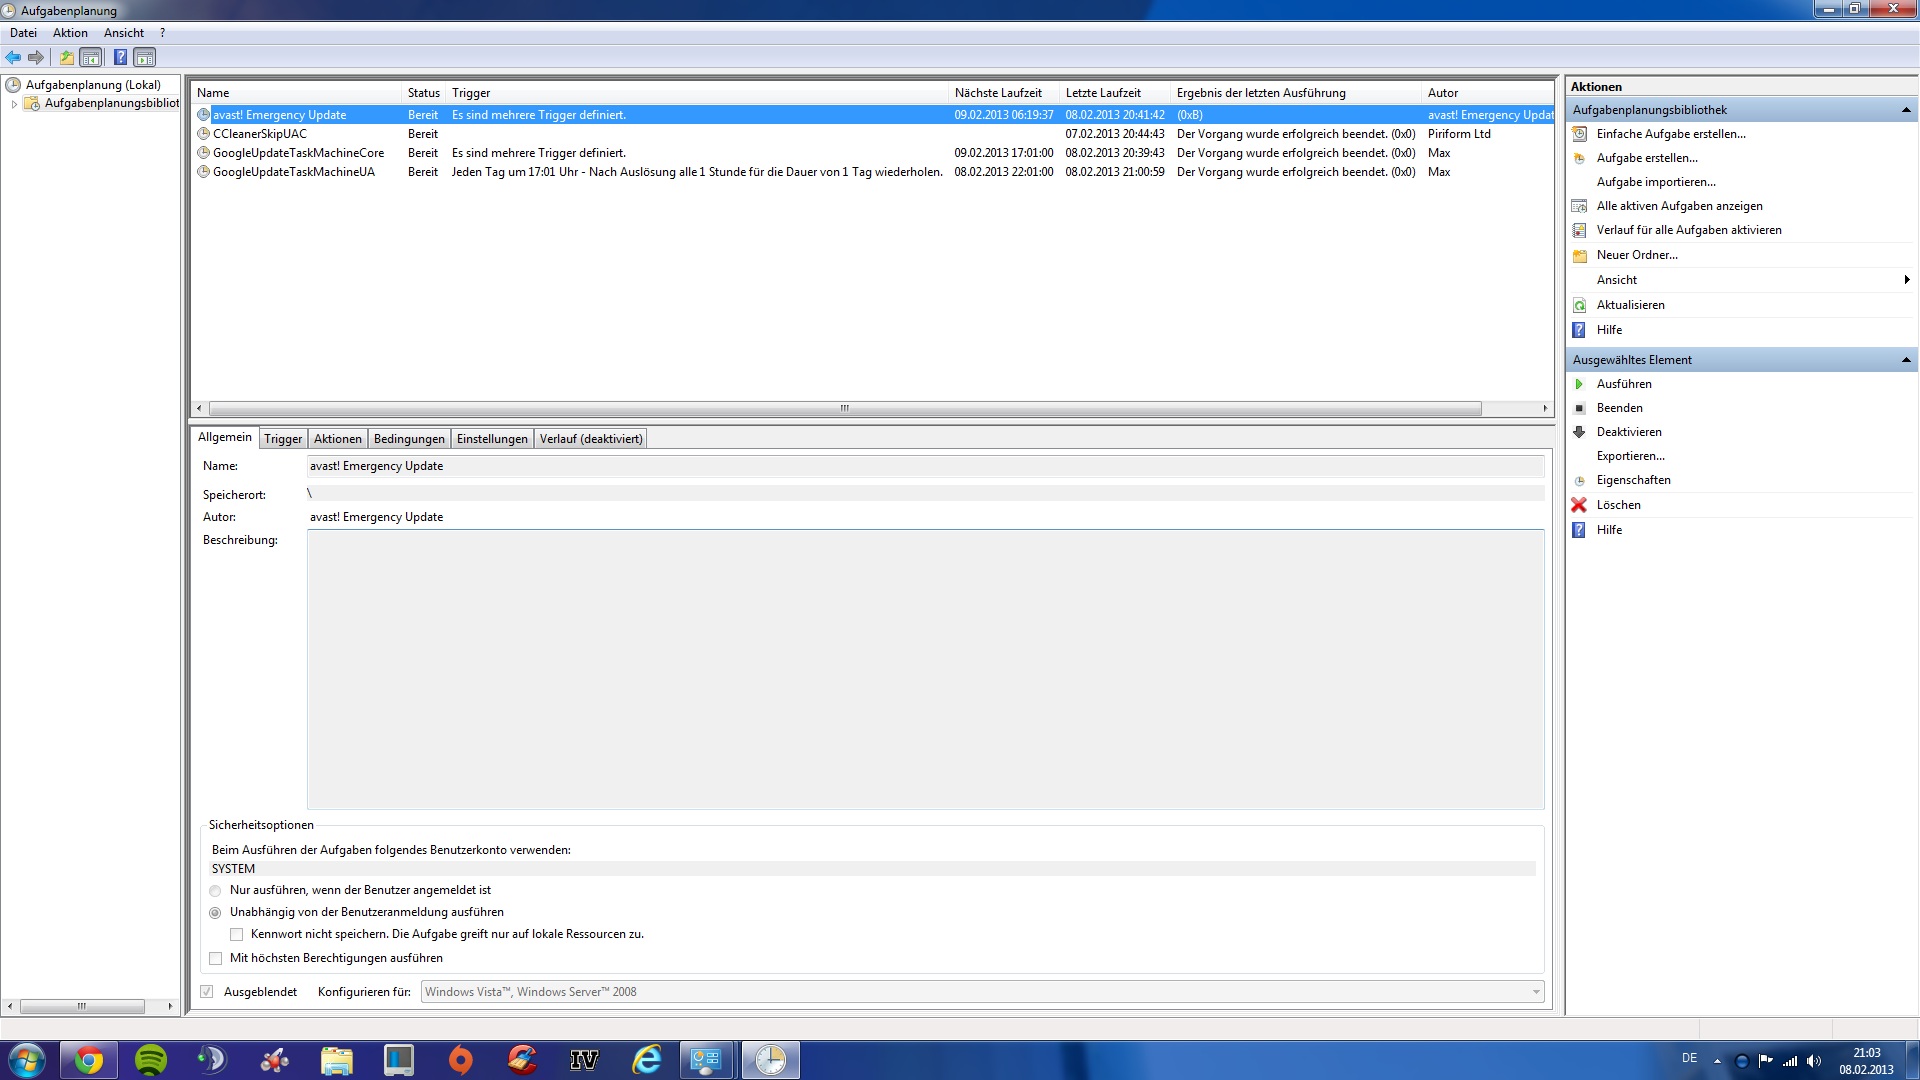Collapse the Ausgewähltes Element section

(1905, 360)
